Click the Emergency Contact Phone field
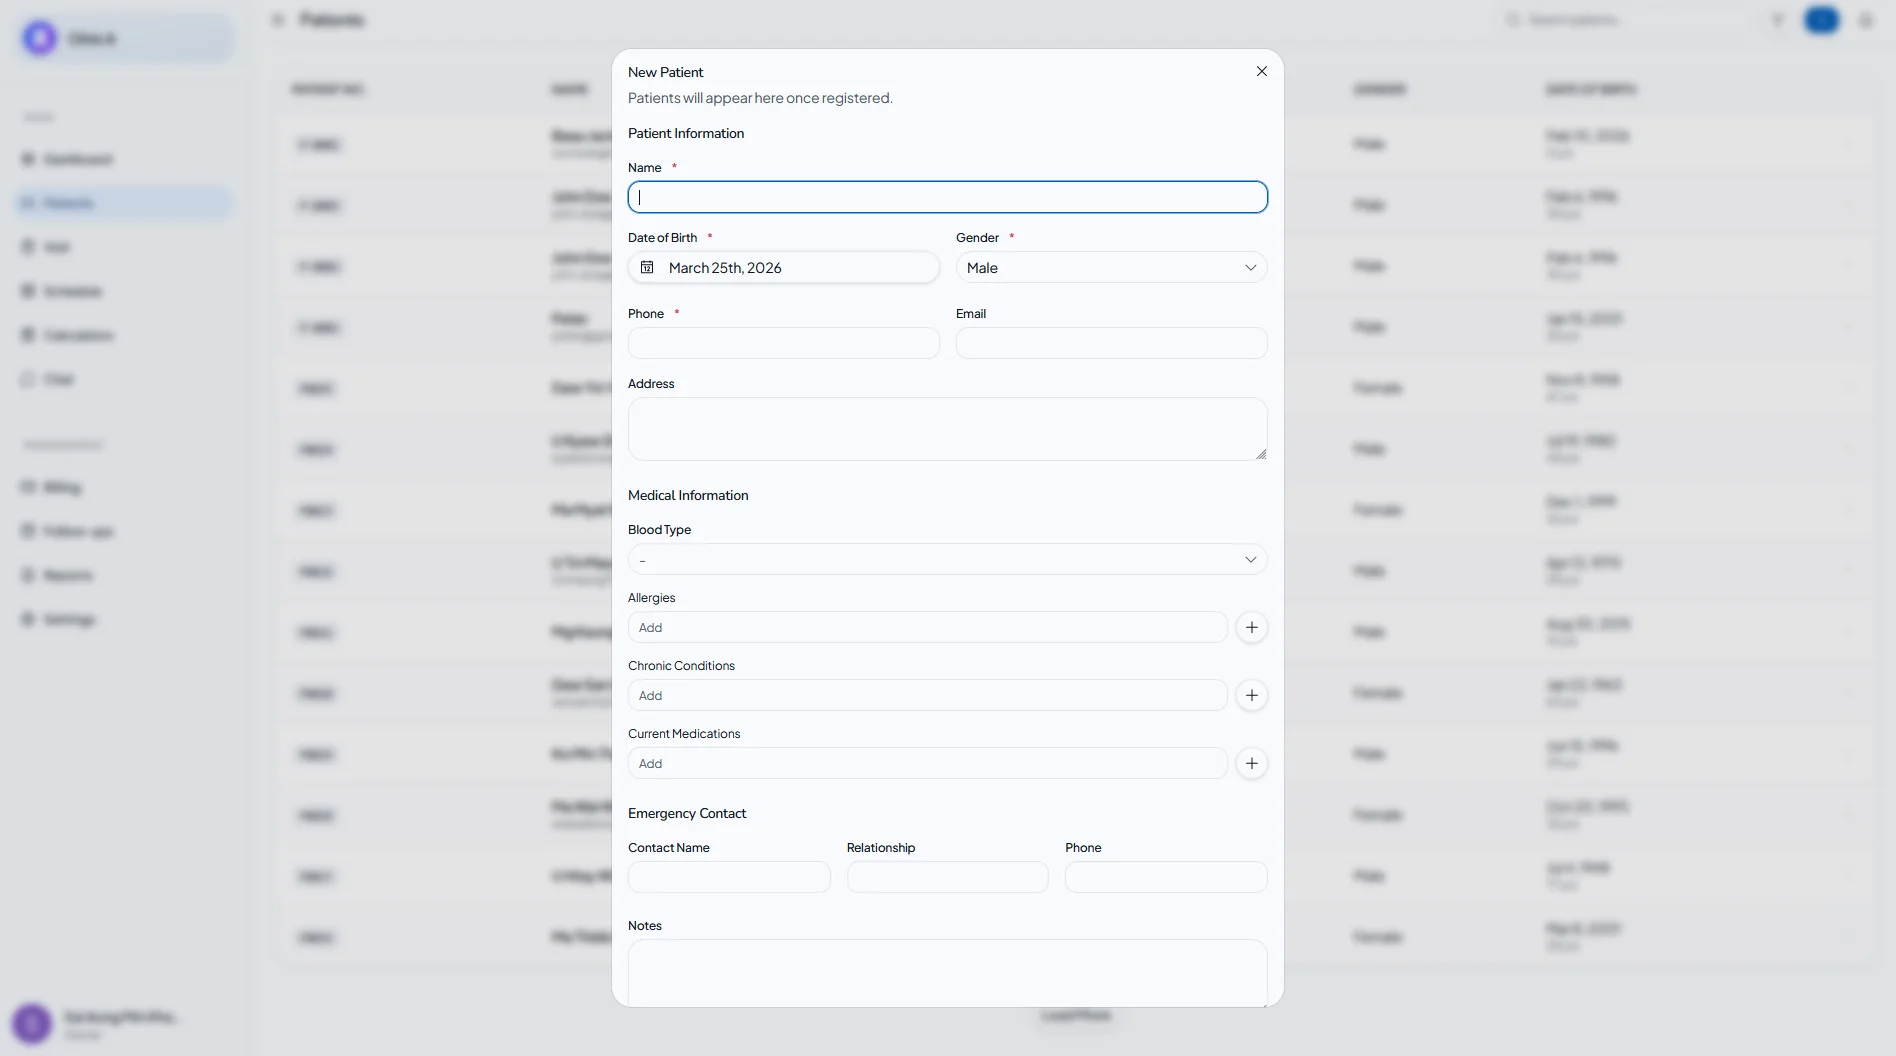 click(1166, 877)
